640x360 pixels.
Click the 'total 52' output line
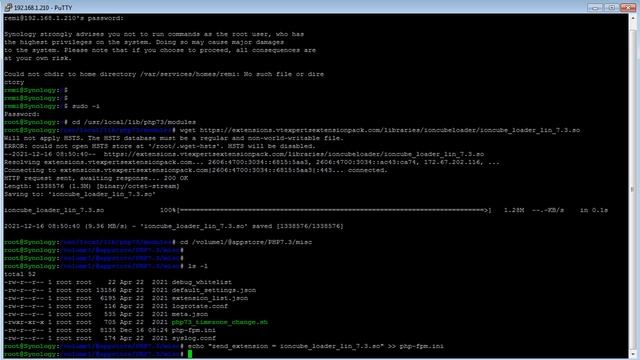pos(20,274)
